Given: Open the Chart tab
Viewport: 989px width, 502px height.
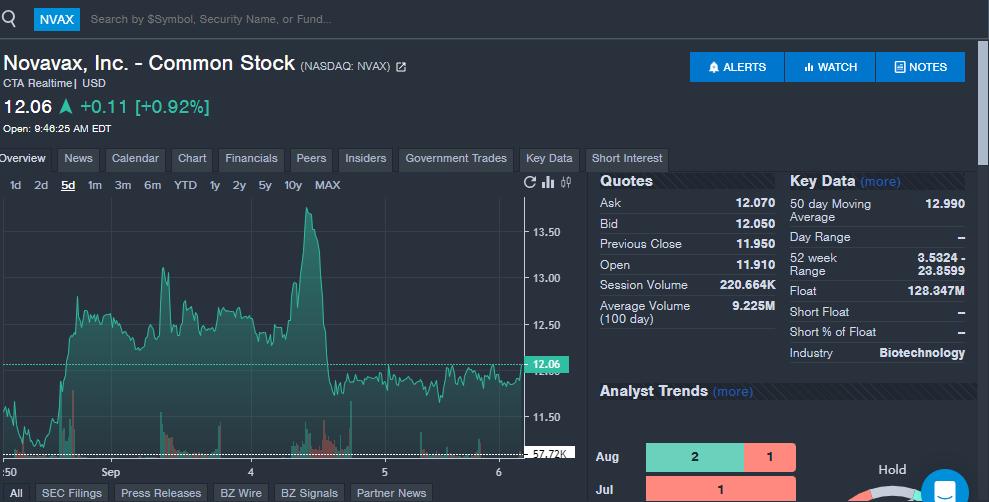Looking at the screenshot, I should pos(192,159).
